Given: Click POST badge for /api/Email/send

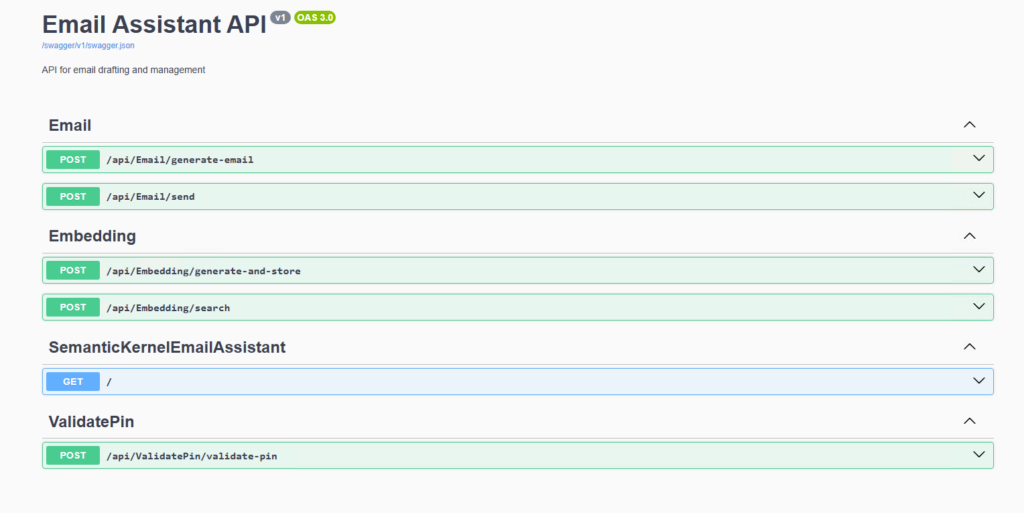Looking at the screenshot, I should (73, 196).
